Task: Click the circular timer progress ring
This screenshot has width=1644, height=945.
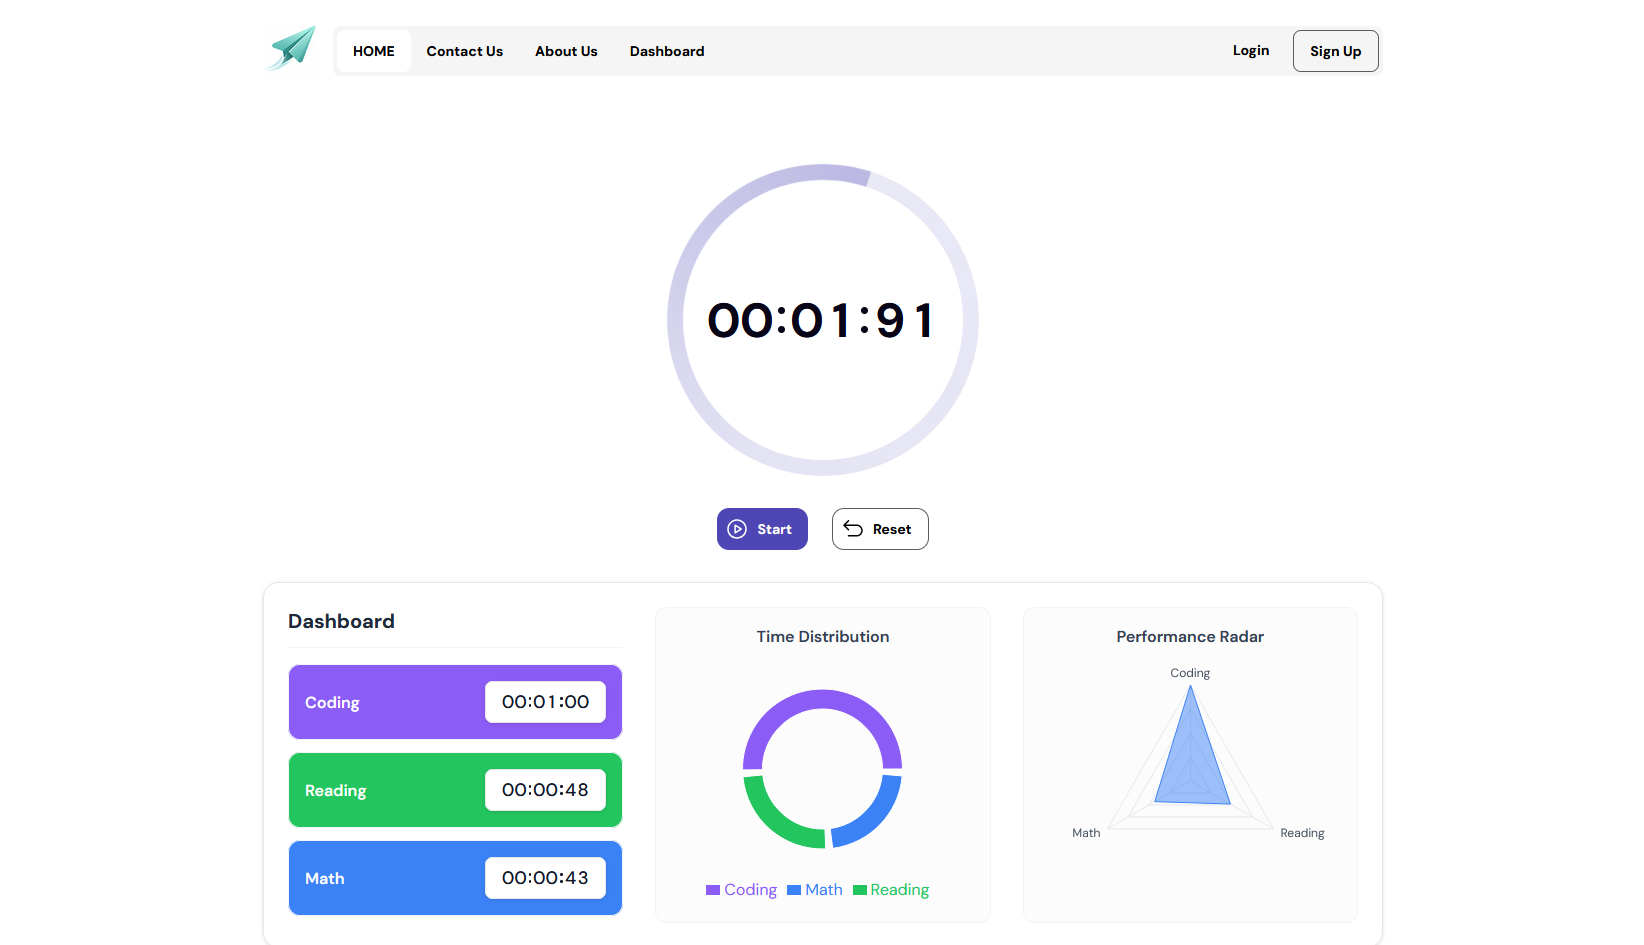Action: (676, 320)
